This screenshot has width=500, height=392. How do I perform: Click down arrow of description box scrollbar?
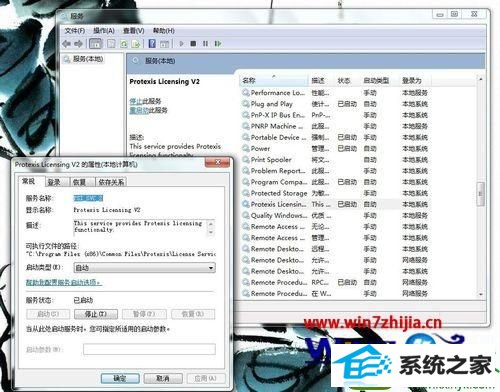click(211, 233)
